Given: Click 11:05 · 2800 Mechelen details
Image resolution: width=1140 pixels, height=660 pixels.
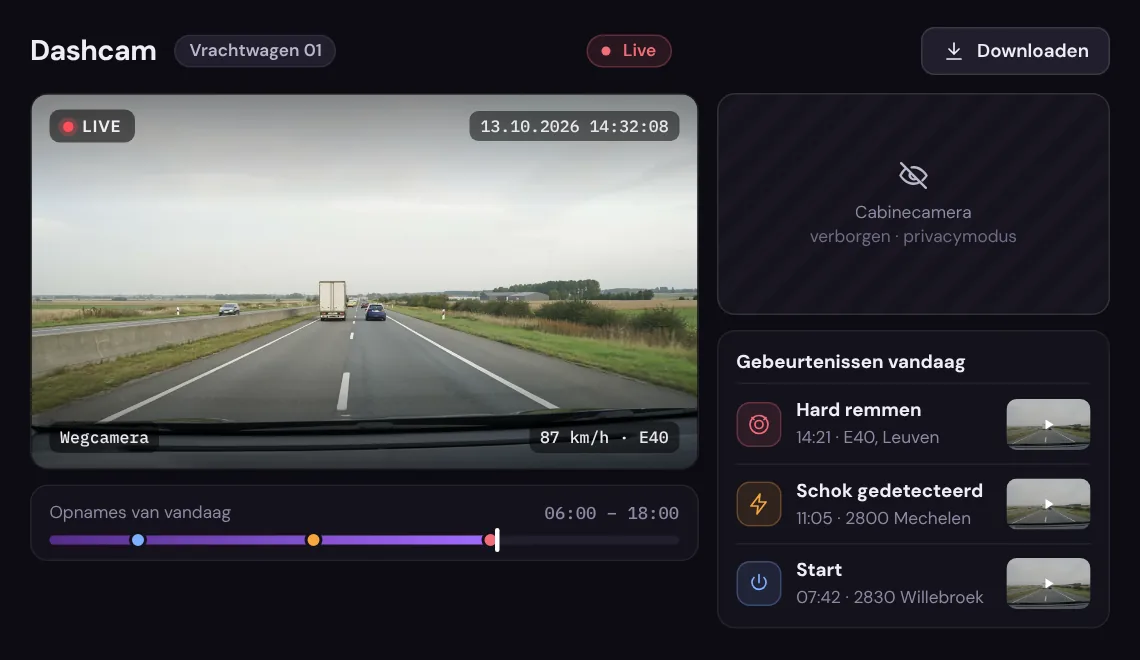Looking at the screenshot, I should (883, 518).
